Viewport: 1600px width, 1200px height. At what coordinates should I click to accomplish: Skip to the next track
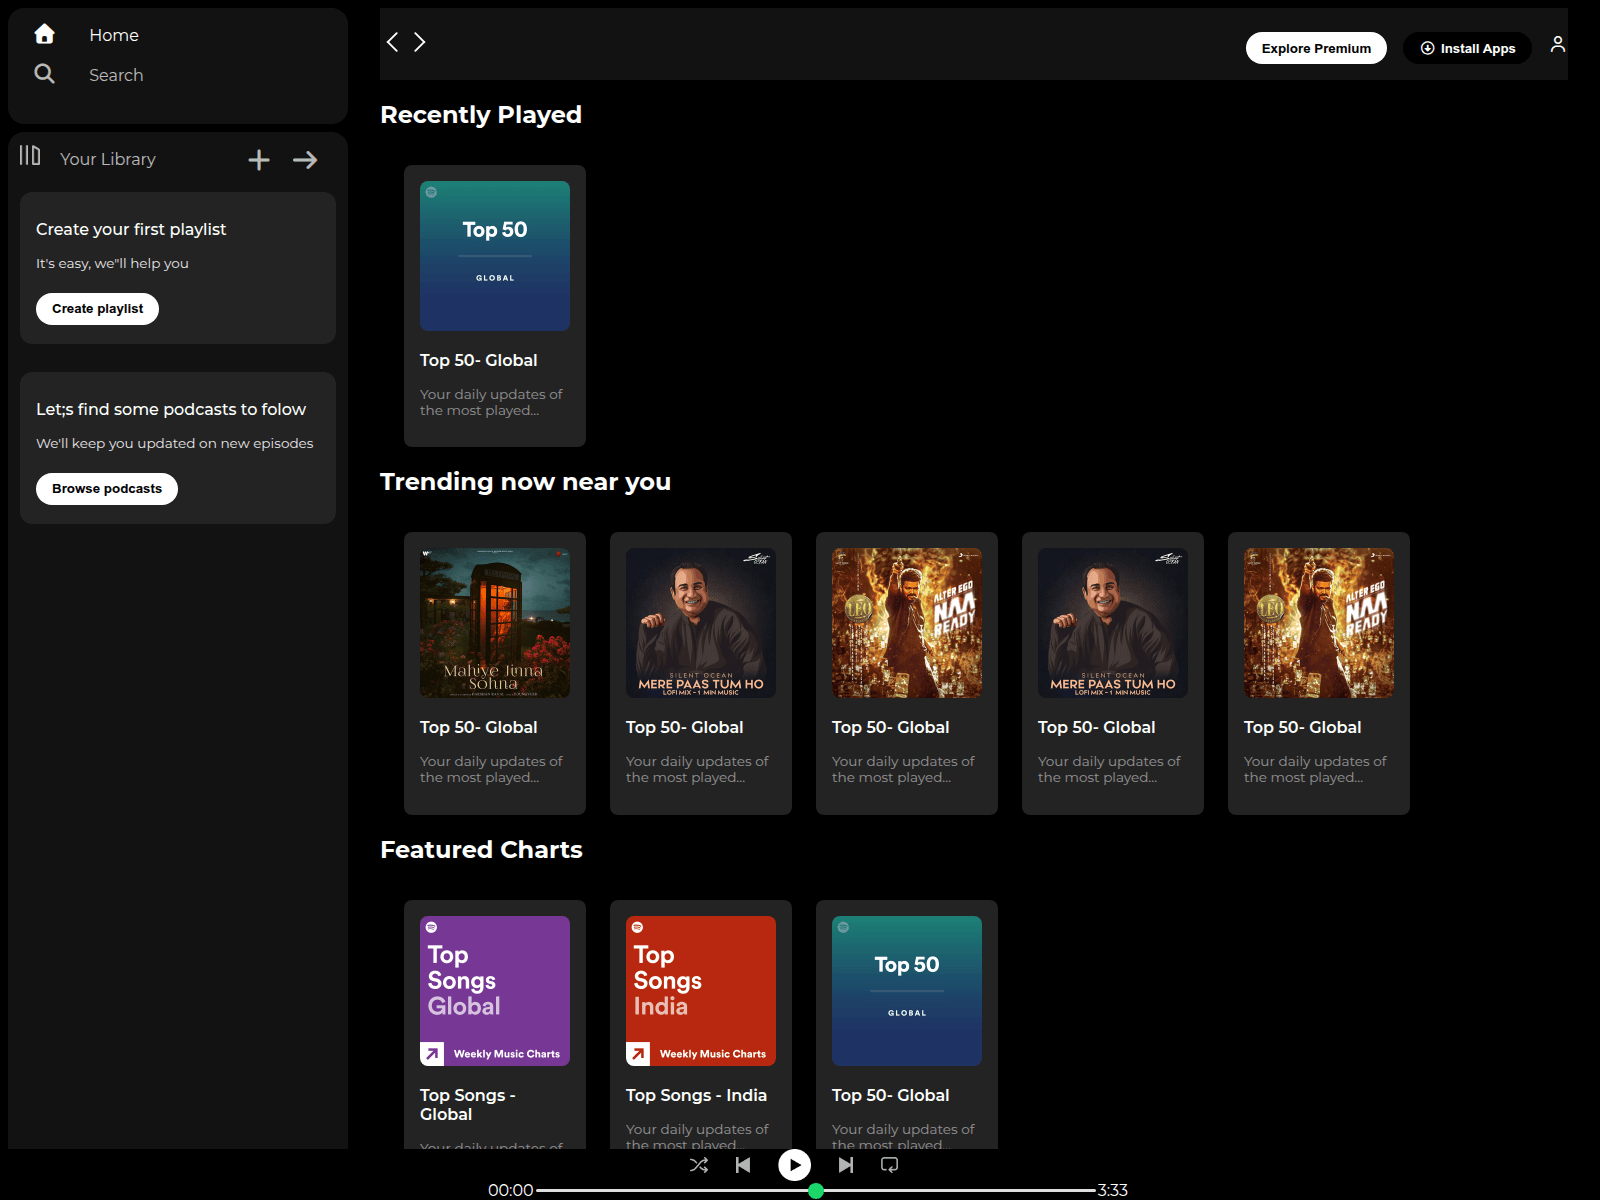846,1165
